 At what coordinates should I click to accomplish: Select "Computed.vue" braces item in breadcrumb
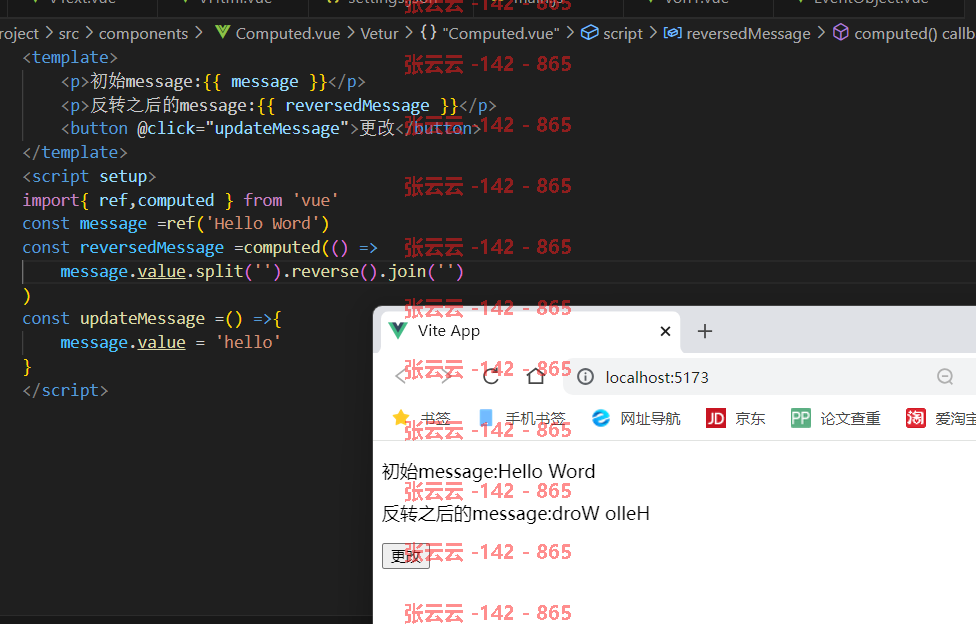(500, 34)
